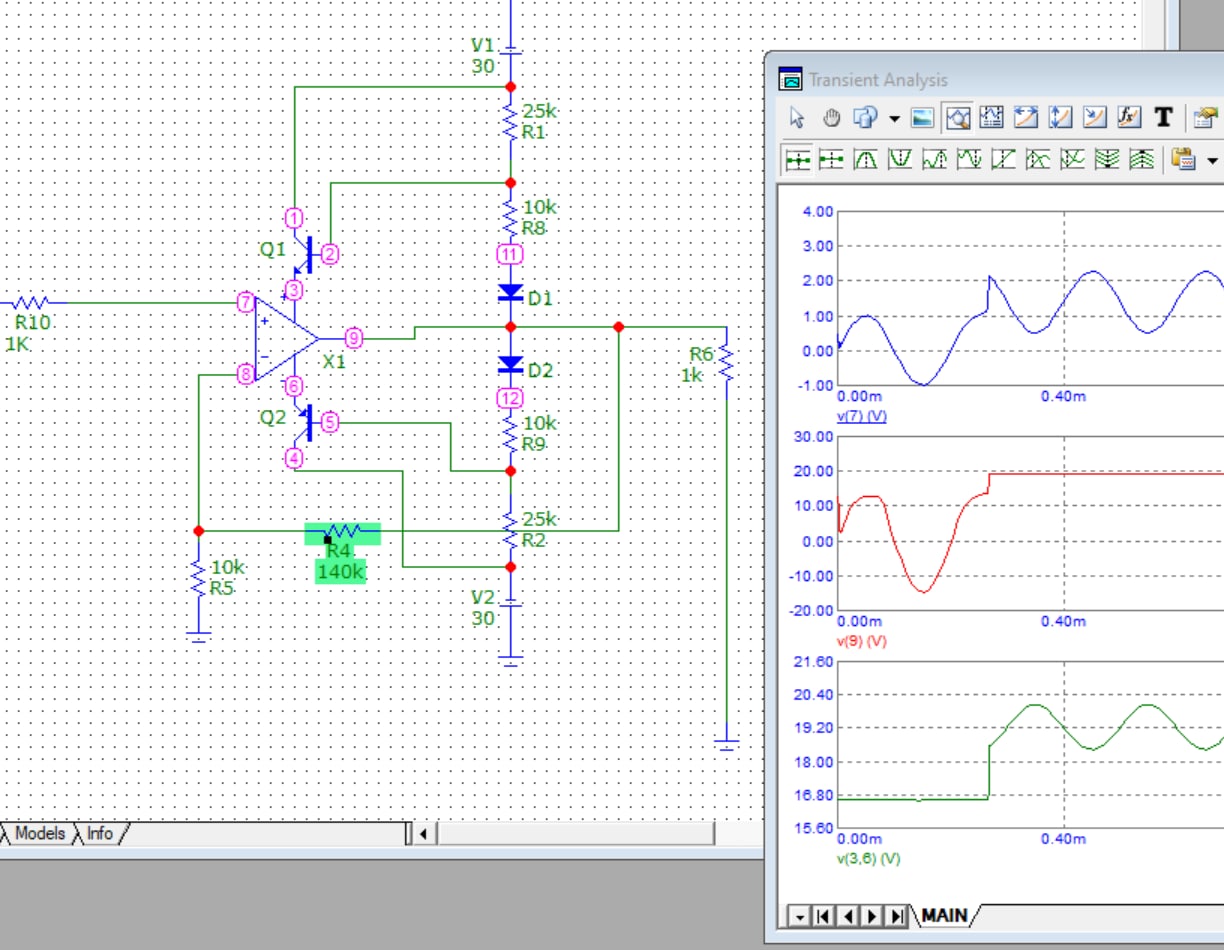This screenshot has width=1224, height=950.
Task: Click node number 7 at op-amp input
Action: click(x=245, y=302)
